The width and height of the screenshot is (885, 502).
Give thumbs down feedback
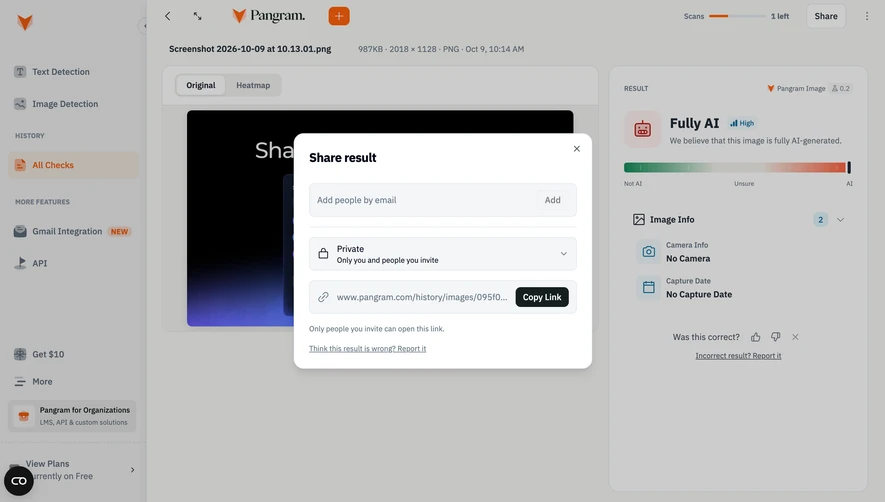[776, 337]
